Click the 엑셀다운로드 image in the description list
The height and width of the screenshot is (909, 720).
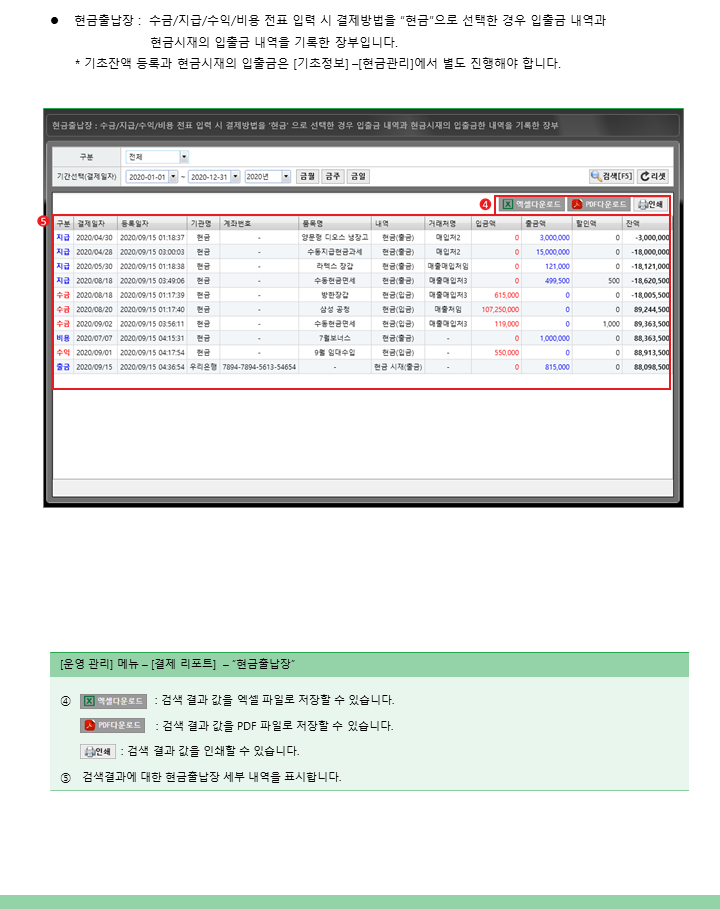114,701
